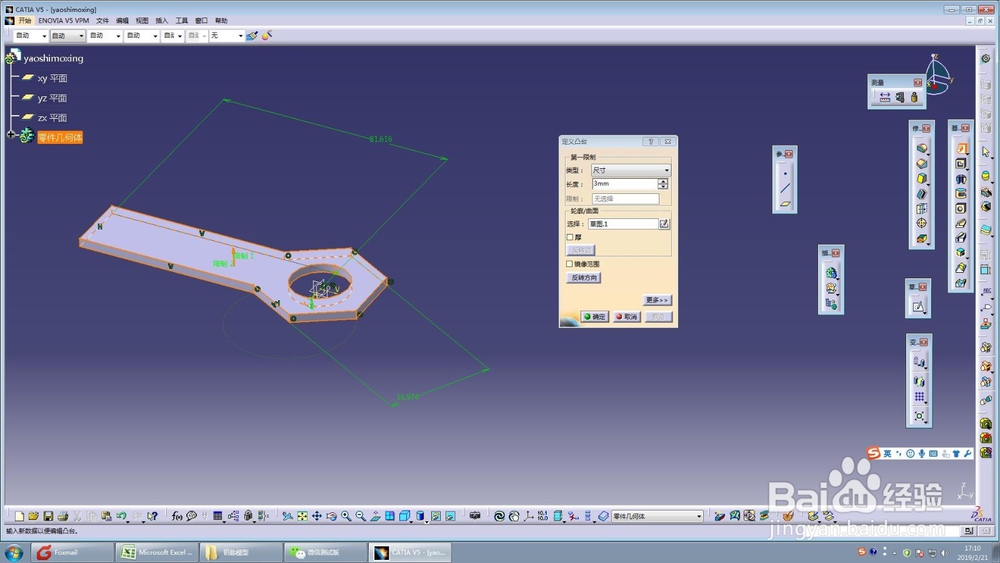Image resolution: width=1000 pixels, height=563 pixels.
Task: Click the multi-view window icon
Action: 390,516
